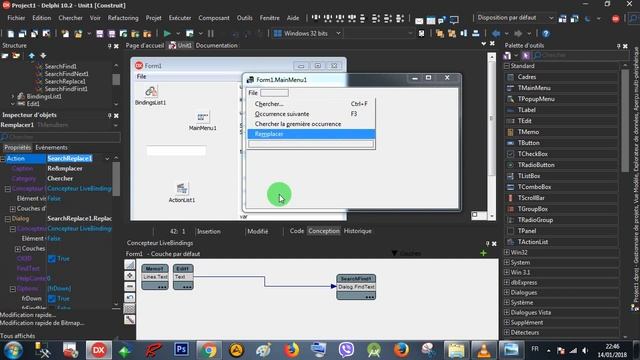Click the back navigation arrow in the toolbar
Screen dimensions: 640x360
point(496,33)
